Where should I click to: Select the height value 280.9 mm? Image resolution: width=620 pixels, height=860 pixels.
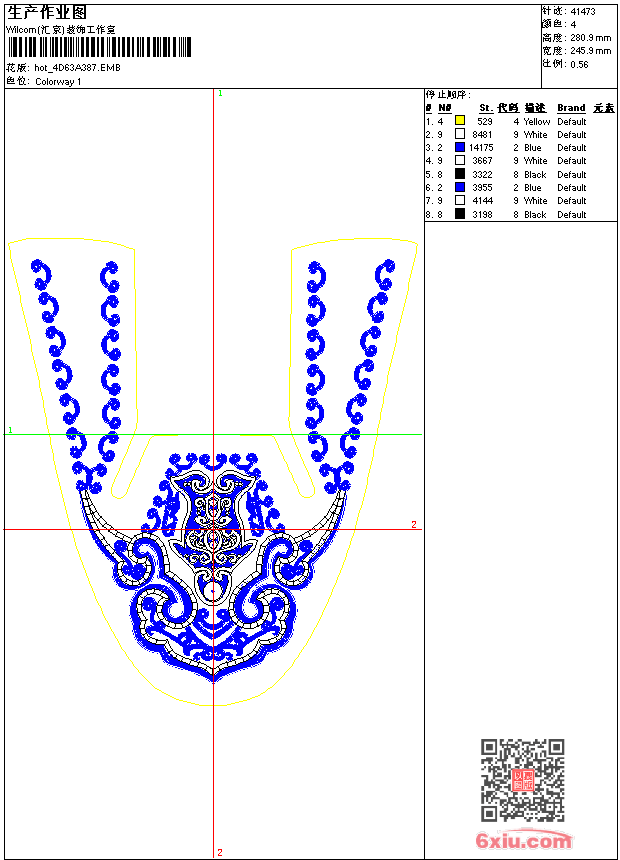pyautogui.click(x=591, y=38)
